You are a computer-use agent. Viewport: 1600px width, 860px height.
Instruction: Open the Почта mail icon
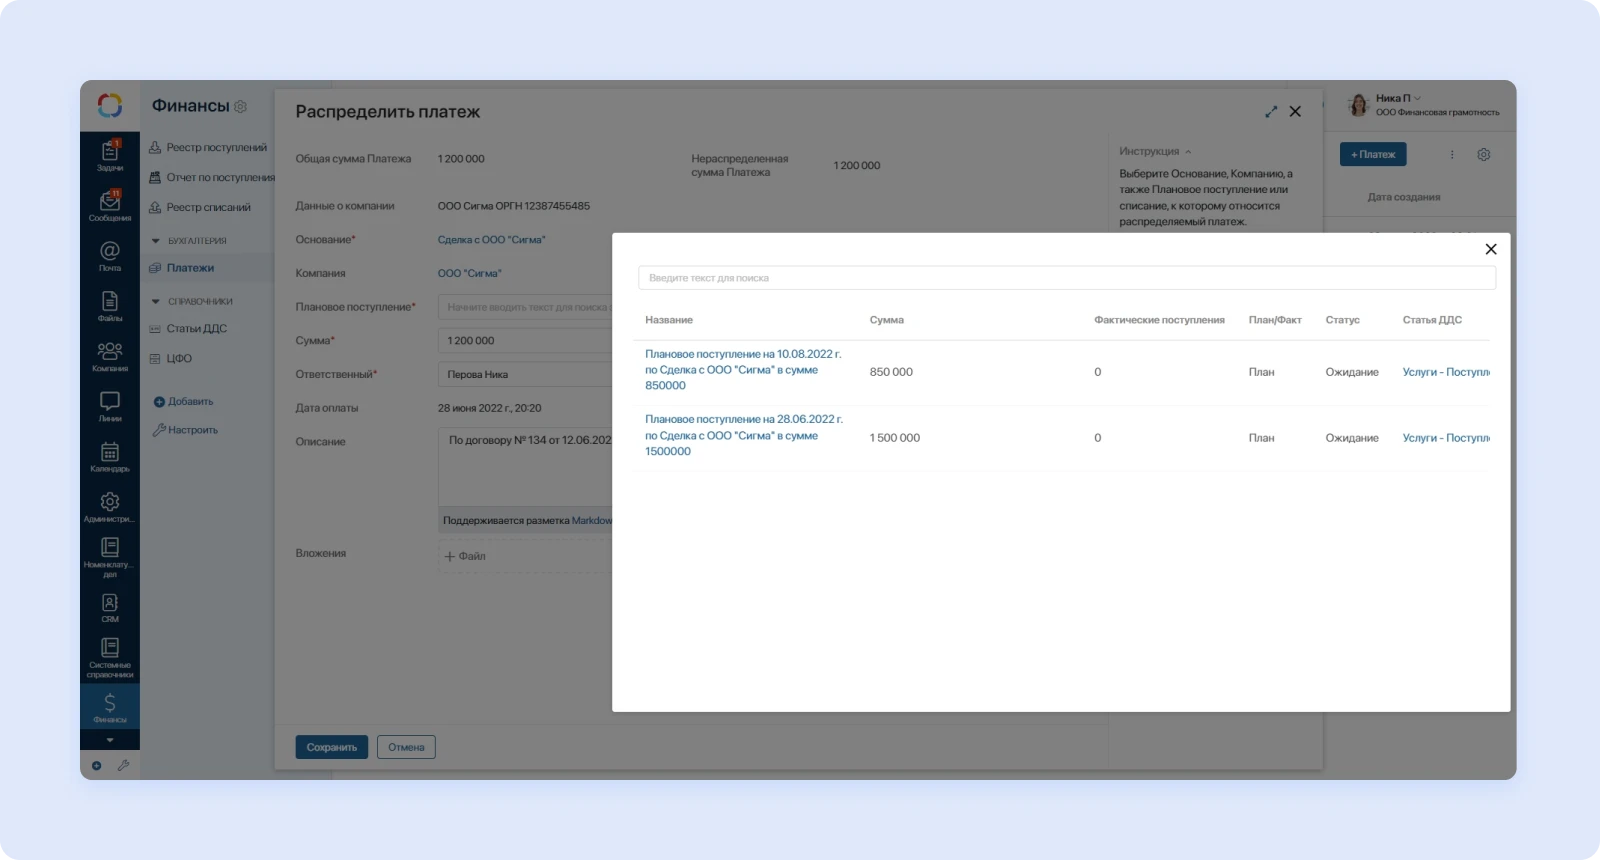[110, 255]
